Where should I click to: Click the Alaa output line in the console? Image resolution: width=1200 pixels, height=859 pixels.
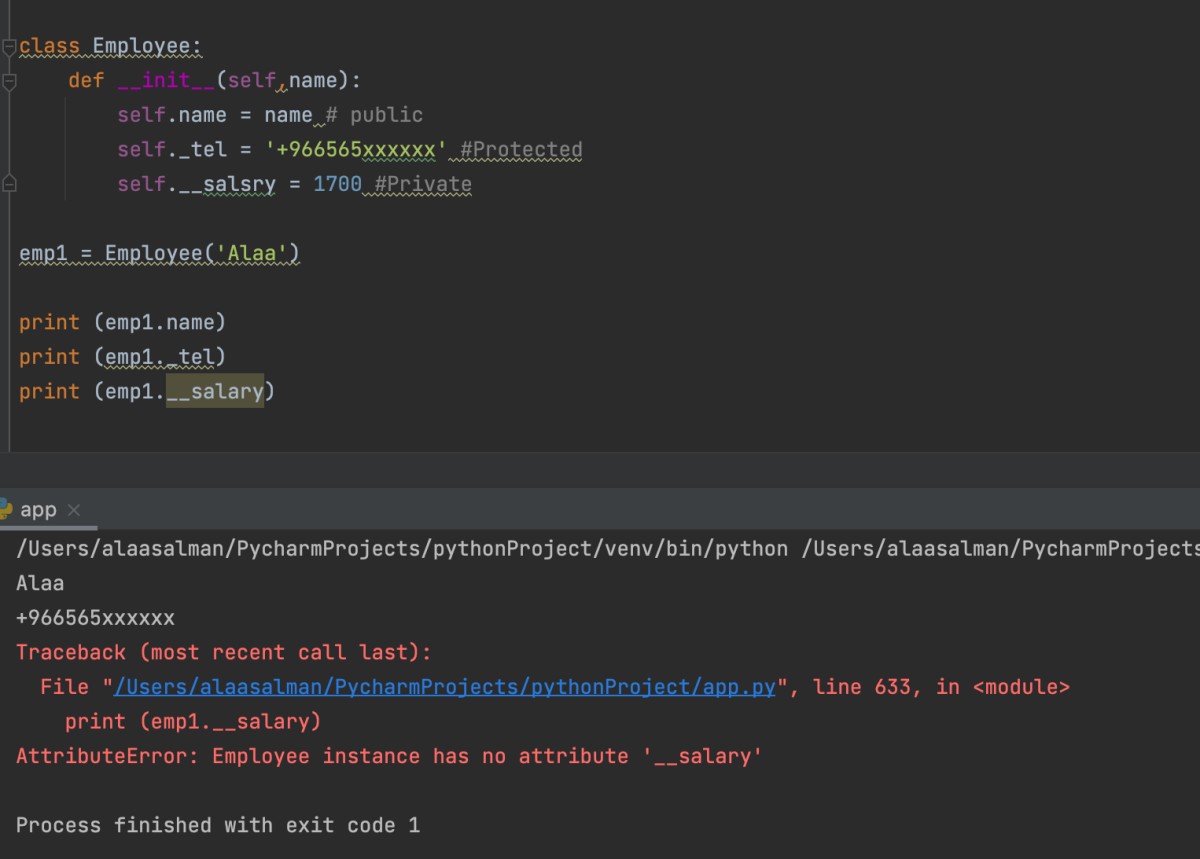tap(40, 583)
